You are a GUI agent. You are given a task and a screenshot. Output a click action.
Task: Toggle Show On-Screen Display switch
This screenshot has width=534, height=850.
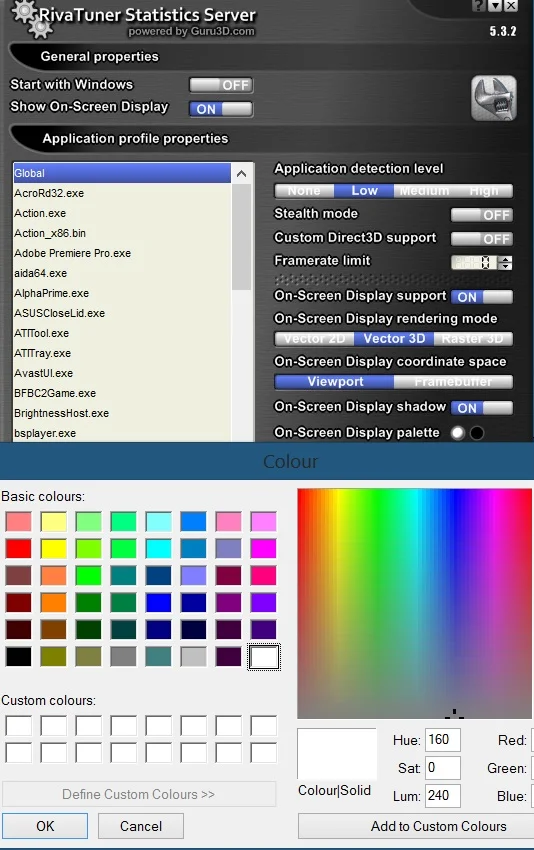click(x=221, y=109)
